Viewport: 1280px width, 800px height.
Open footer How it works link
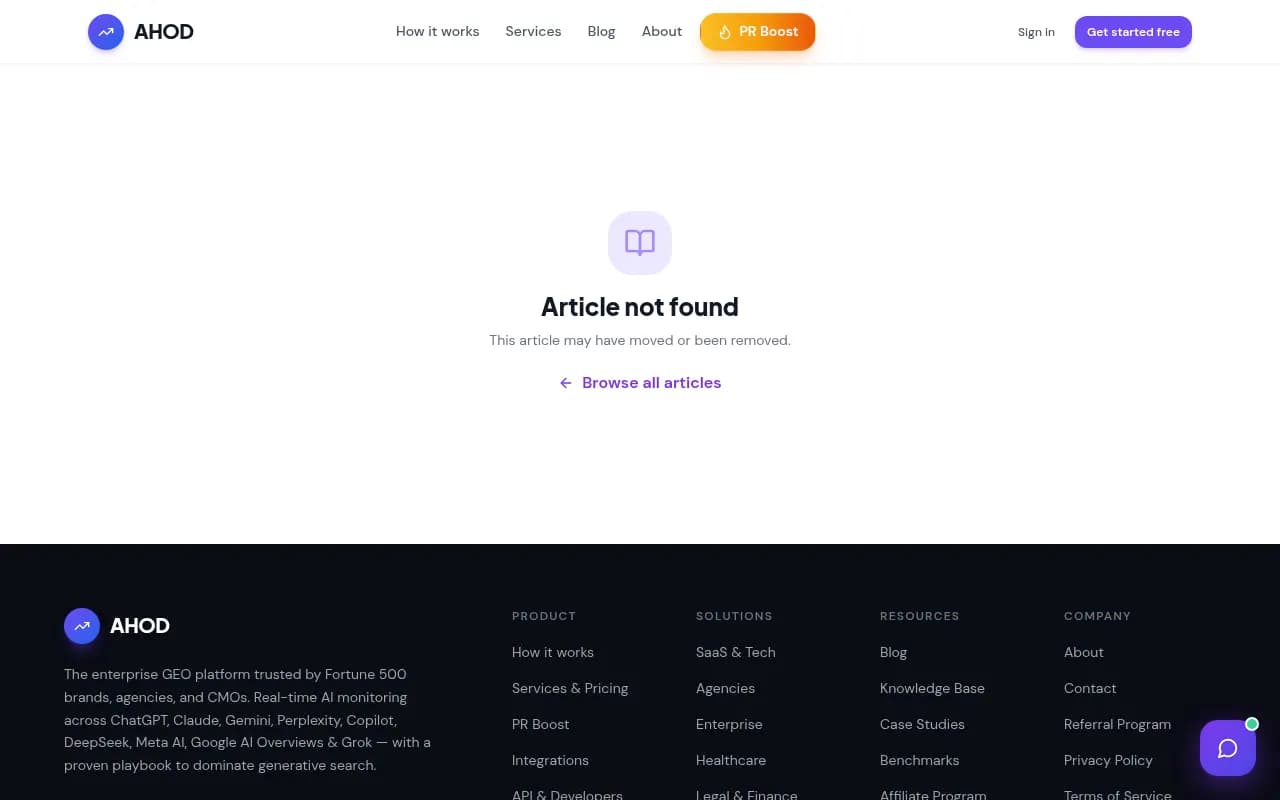(x=553, y=652)
